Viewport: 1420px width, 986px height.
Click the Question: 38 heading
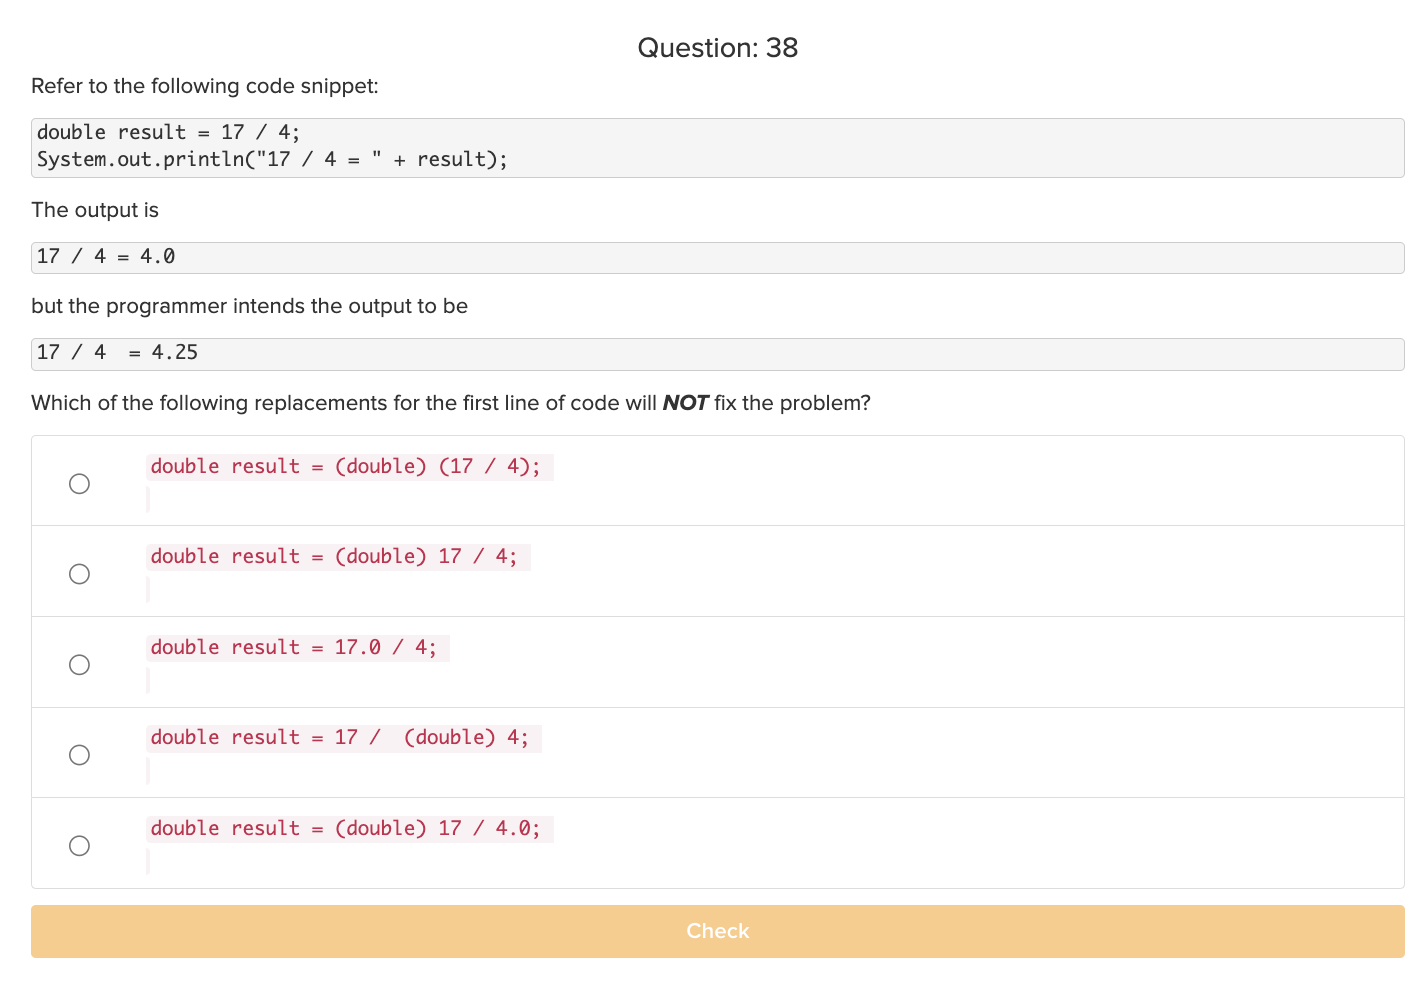pyautogui.click(x=717, y=47)
